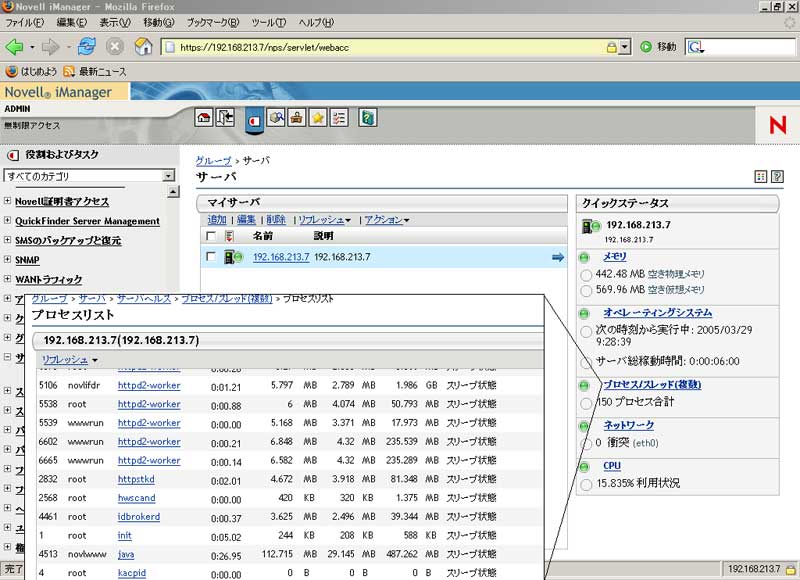Click the left panel scroll-up arrow
The height and width of the screenshot is (580, 800).
[173, 192]
